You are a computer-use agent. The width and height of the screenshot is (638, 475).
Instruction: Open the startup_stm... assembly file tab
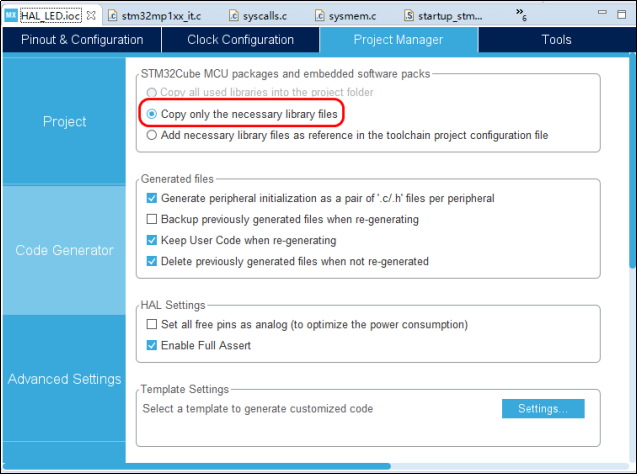[444, 16]
